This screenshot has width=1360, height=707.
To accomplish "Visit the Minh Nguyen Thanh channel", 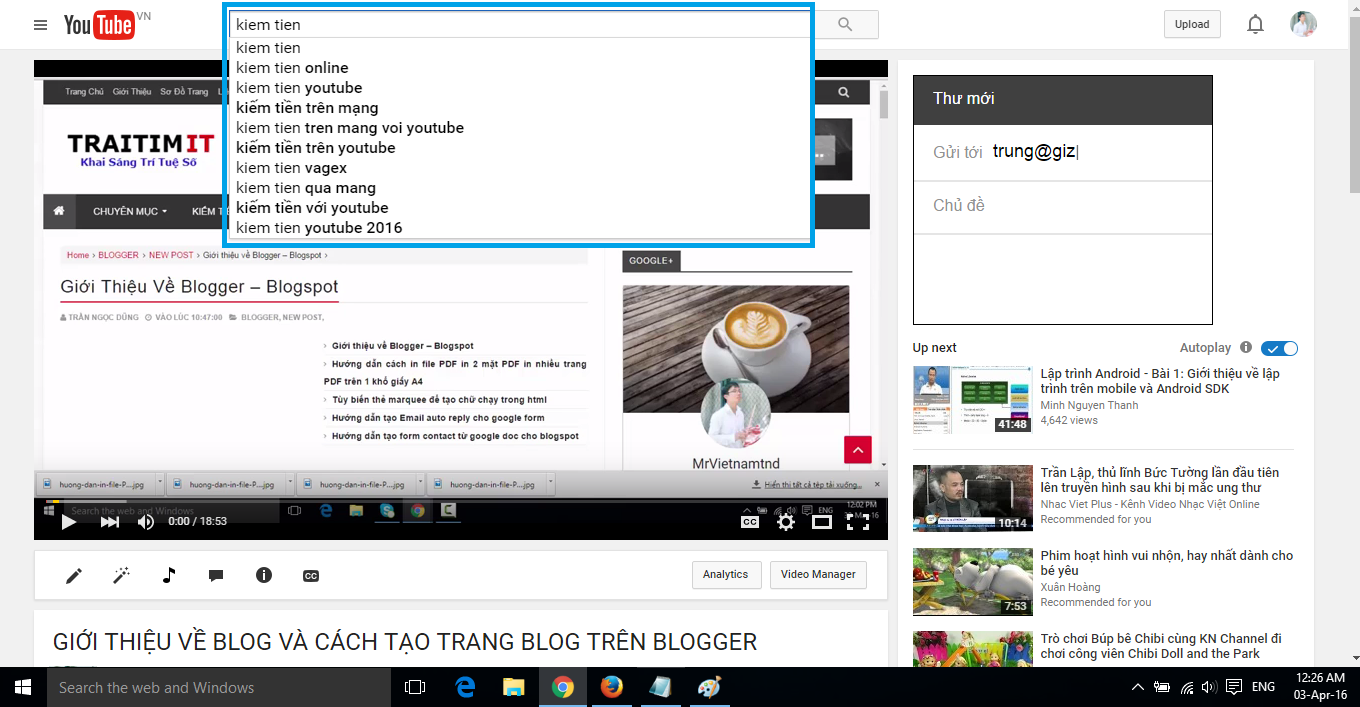I will pyautogui.click(x=1089, y=405).
